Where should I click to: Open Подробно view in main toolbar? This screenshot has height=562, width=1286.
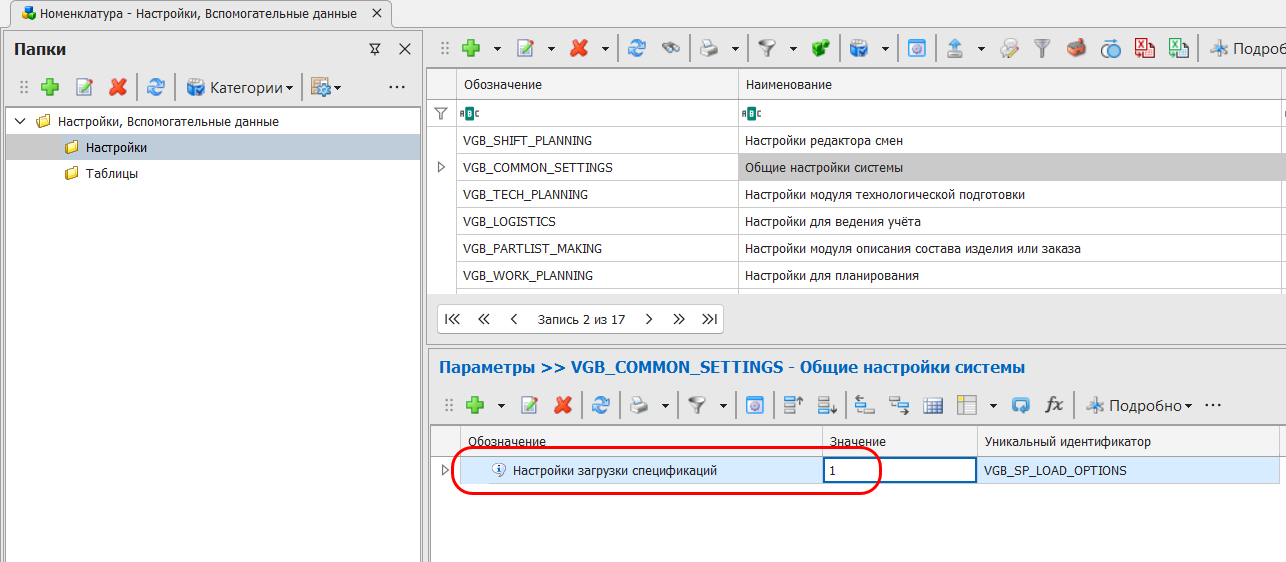tap(1247, 48)
